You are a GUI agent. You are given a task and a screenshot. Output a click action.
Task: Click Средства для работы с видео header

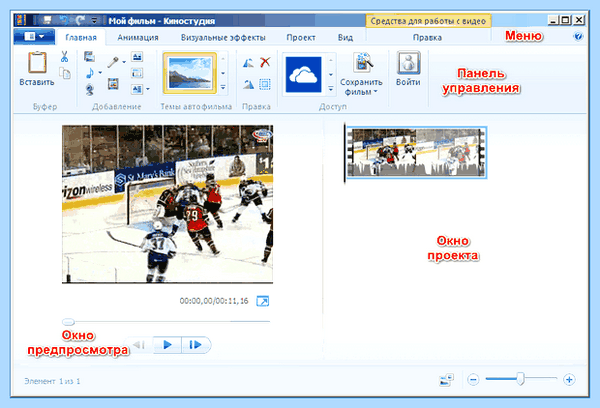pyautogui.click(x=428, y=21)
